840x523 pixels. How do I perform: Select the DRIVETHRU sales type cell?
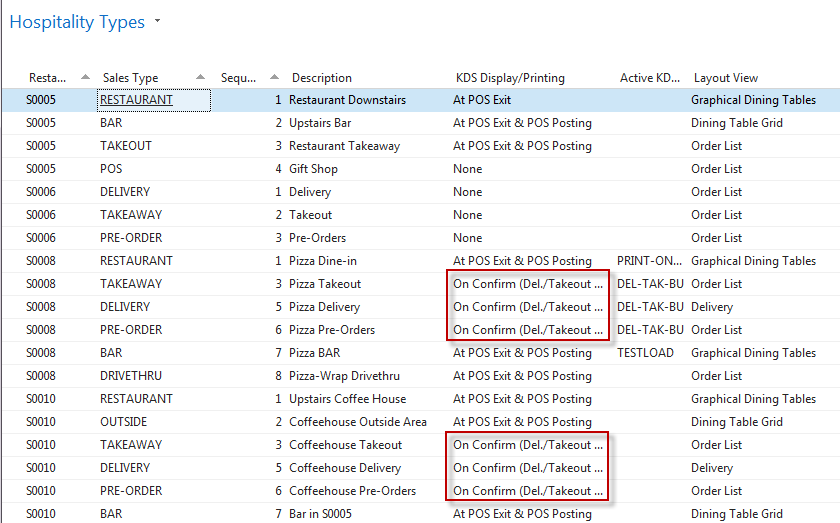[130, 376]
